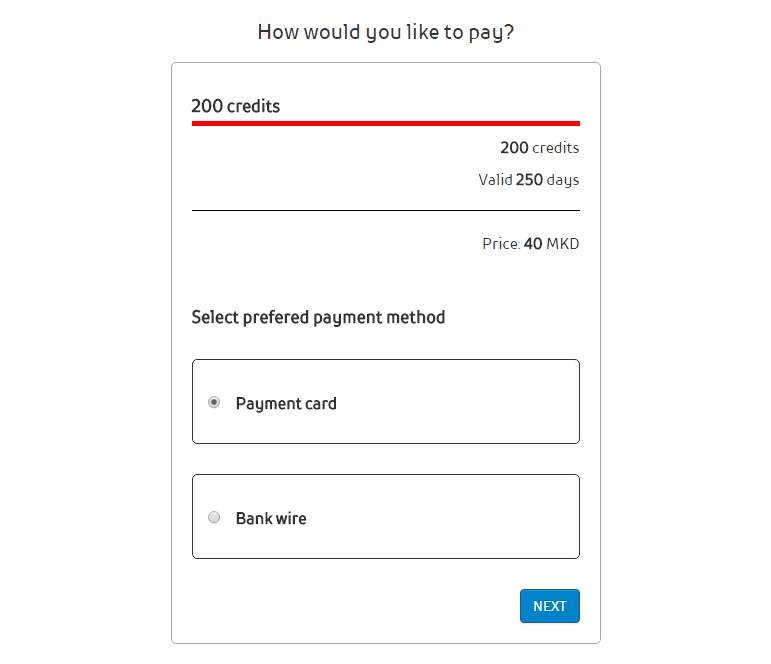Screen dimensions: 771x664
Task: Click the "Valid 250 days" text
Action: tap(529, 180)
